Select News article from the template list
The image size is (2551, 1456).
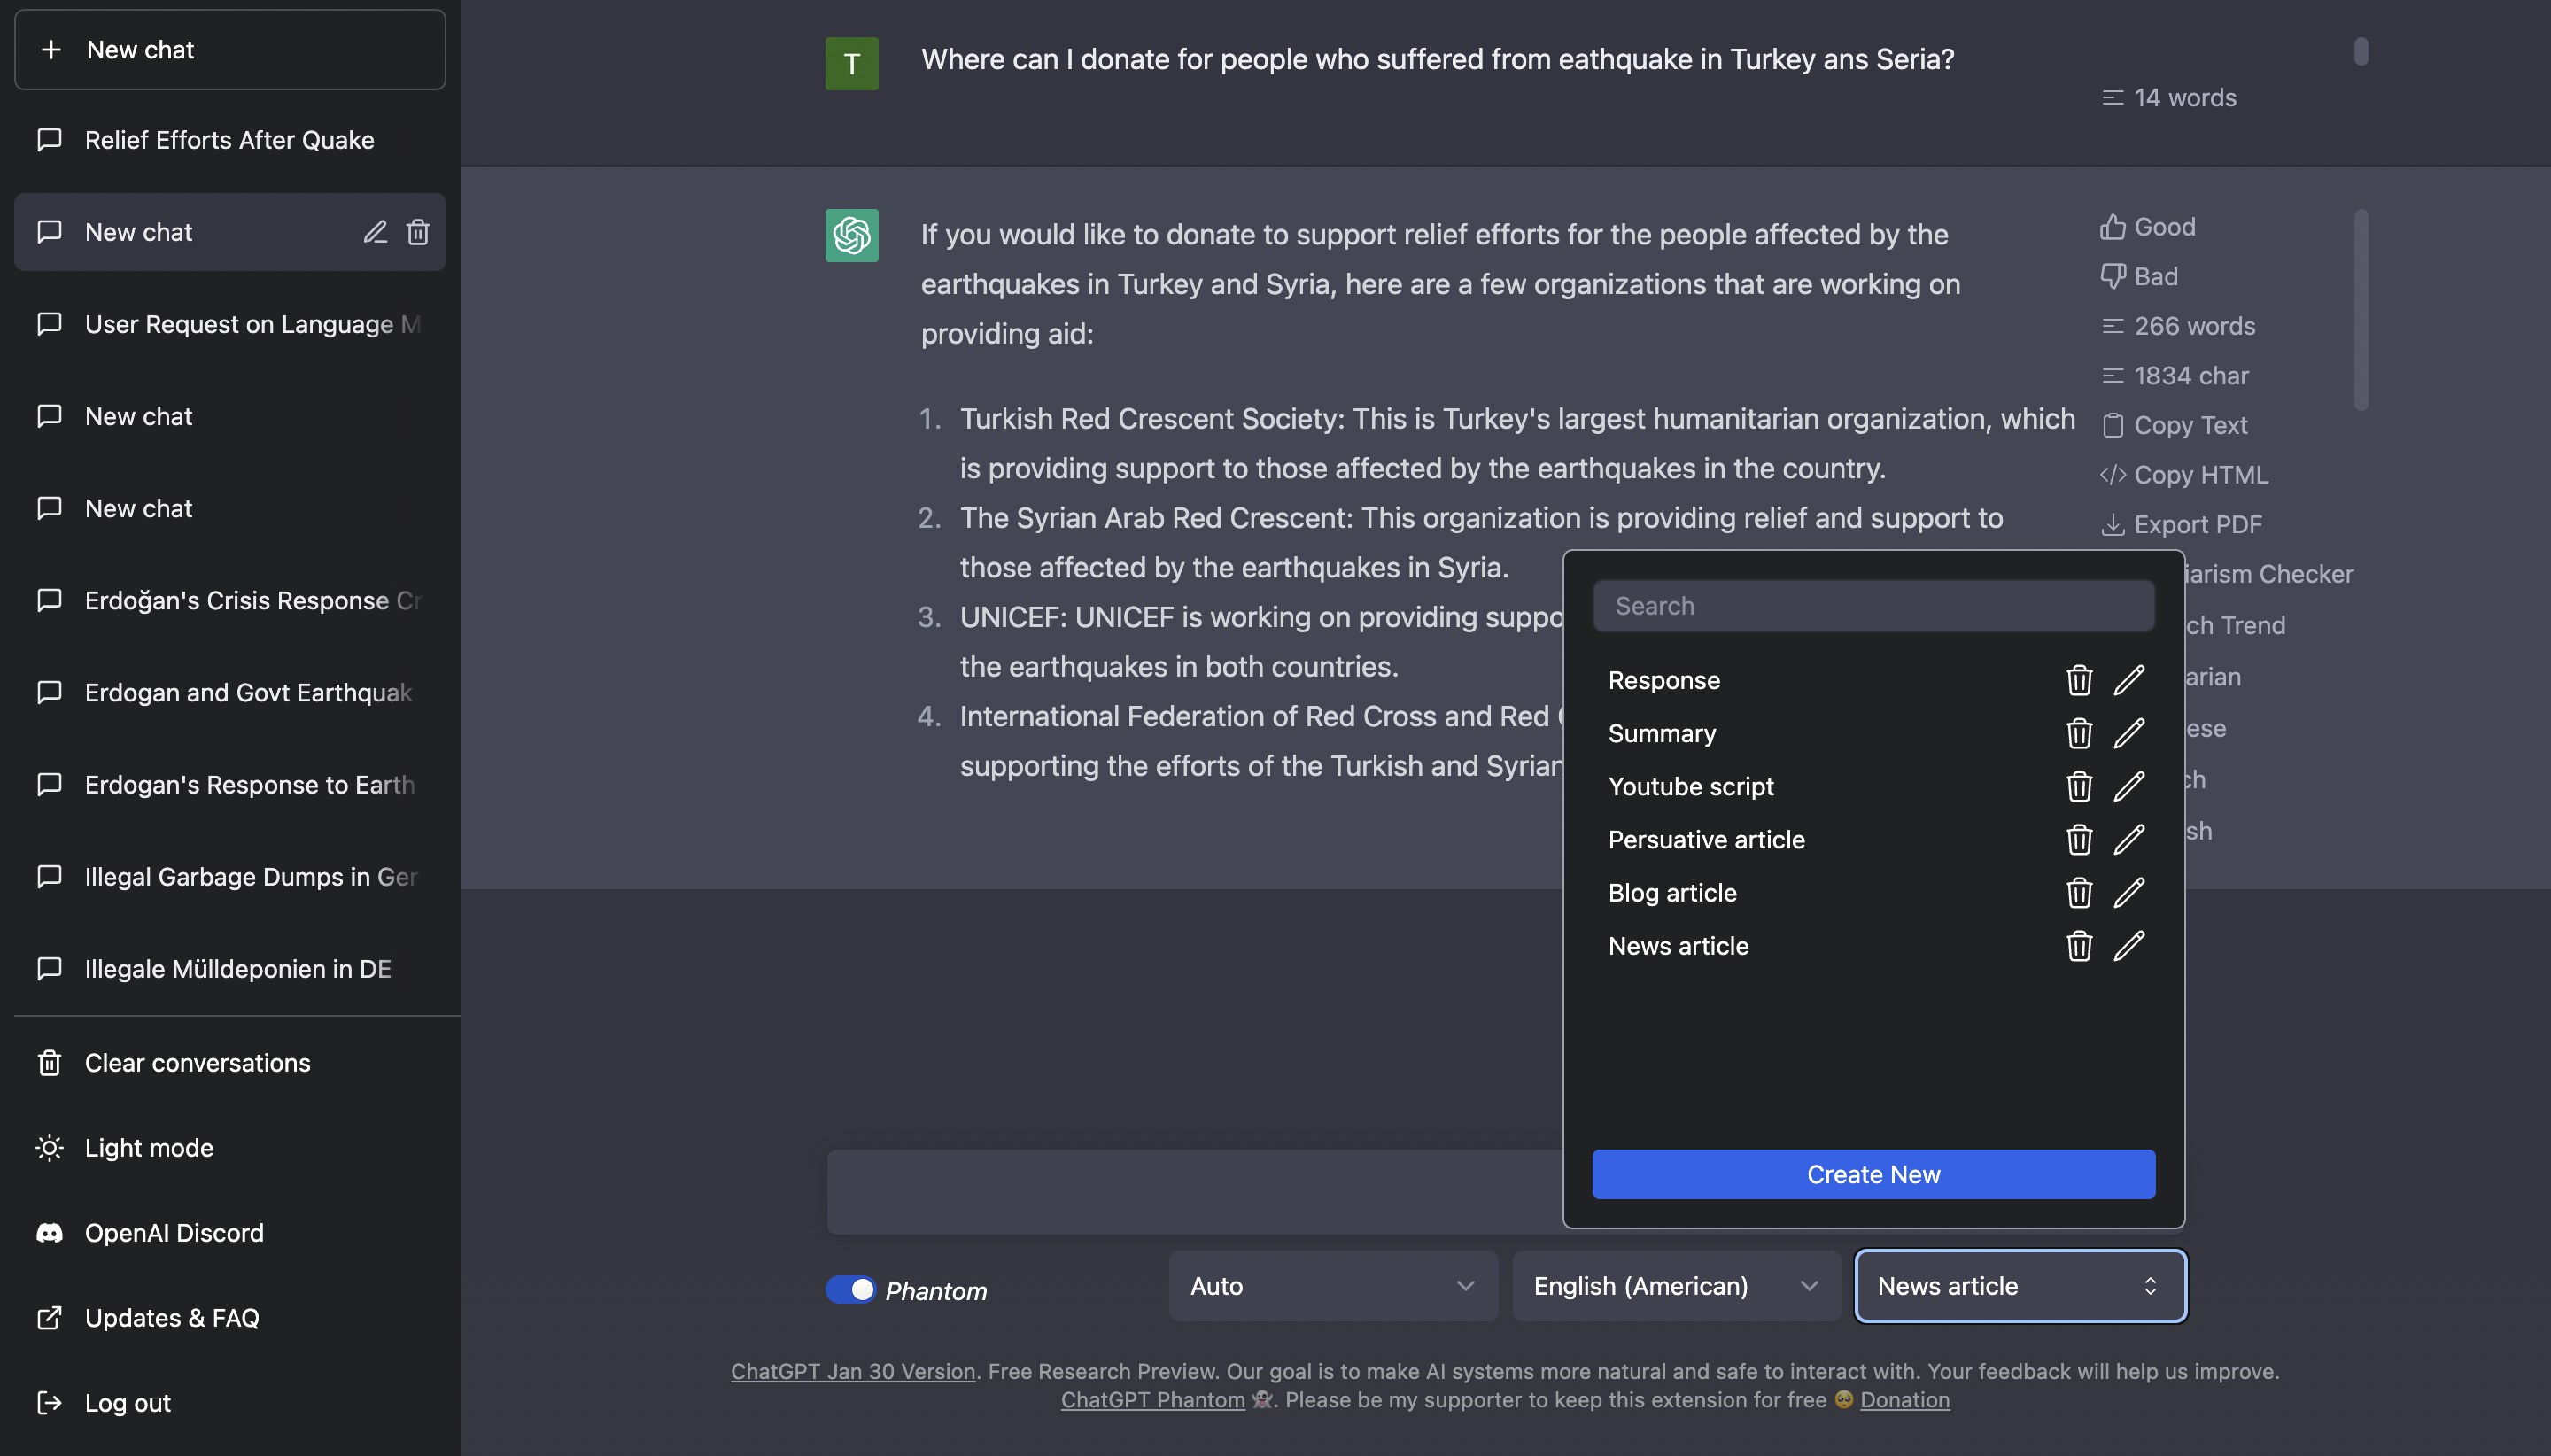tap(1678, 945)
